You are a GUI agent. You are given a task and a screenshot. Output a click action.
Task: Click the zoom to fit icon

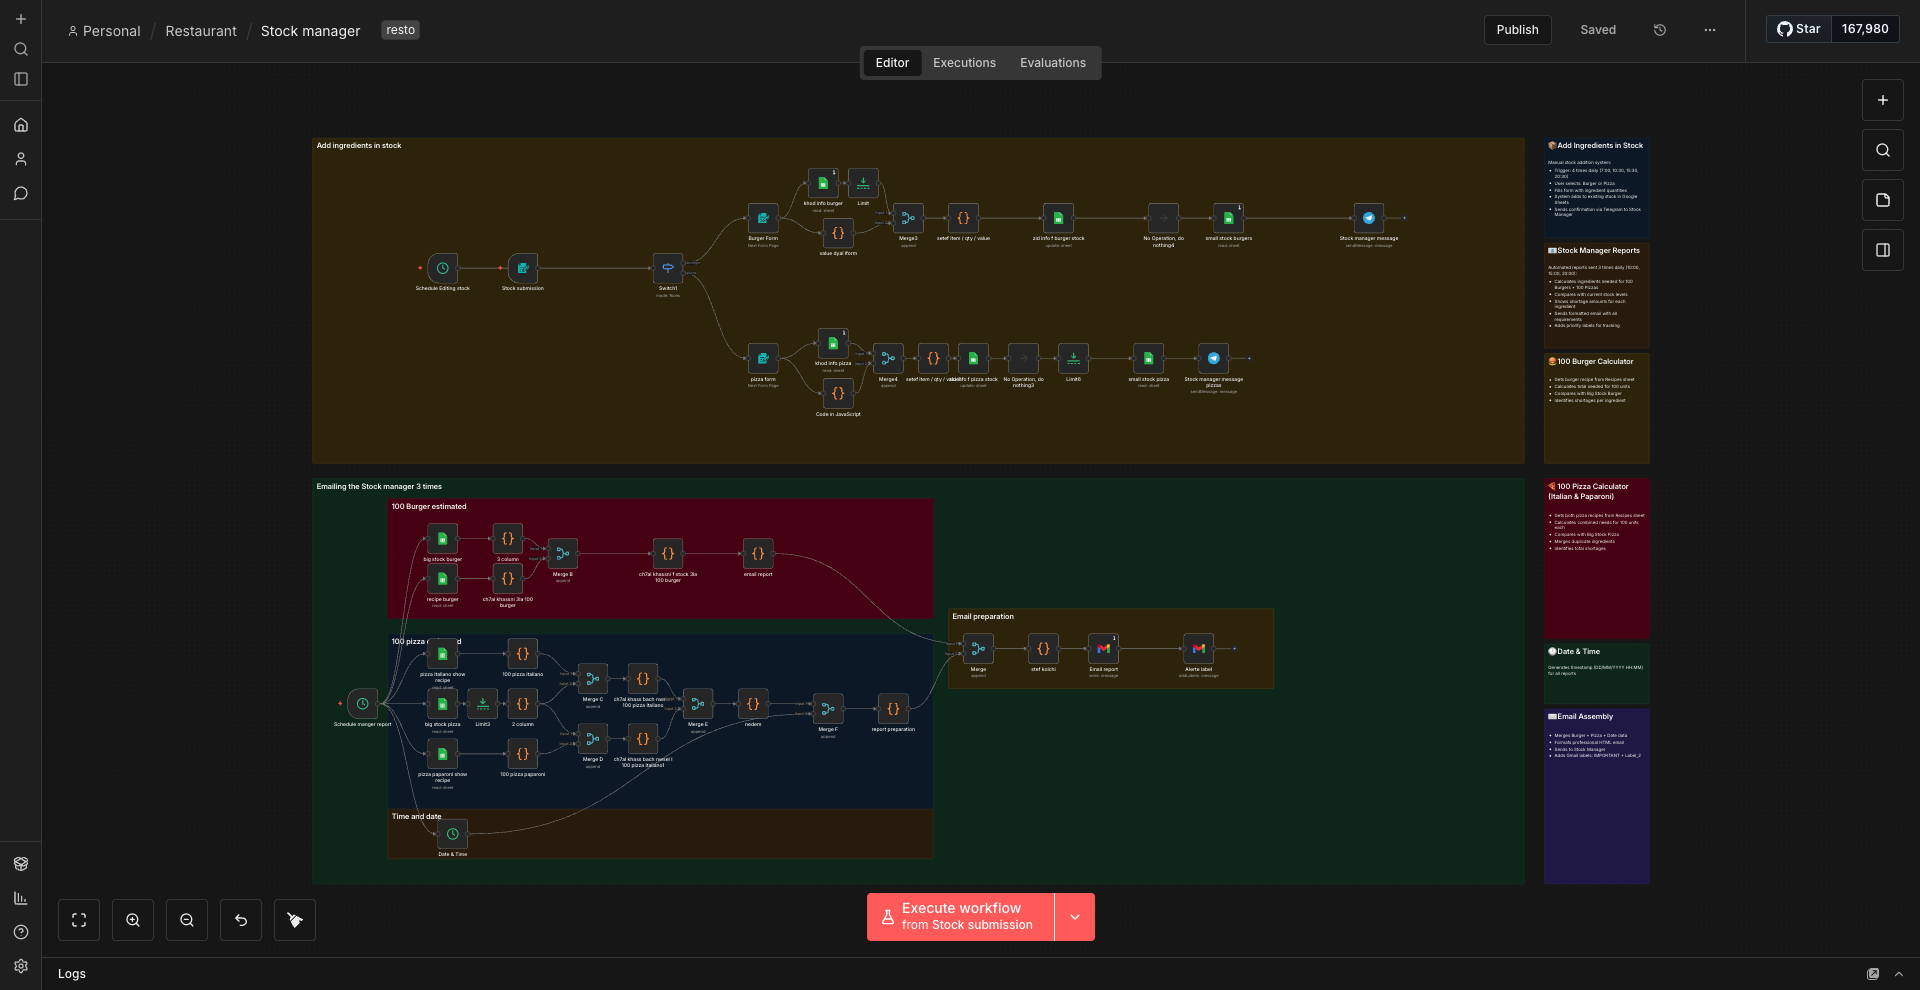pos(79,919)
